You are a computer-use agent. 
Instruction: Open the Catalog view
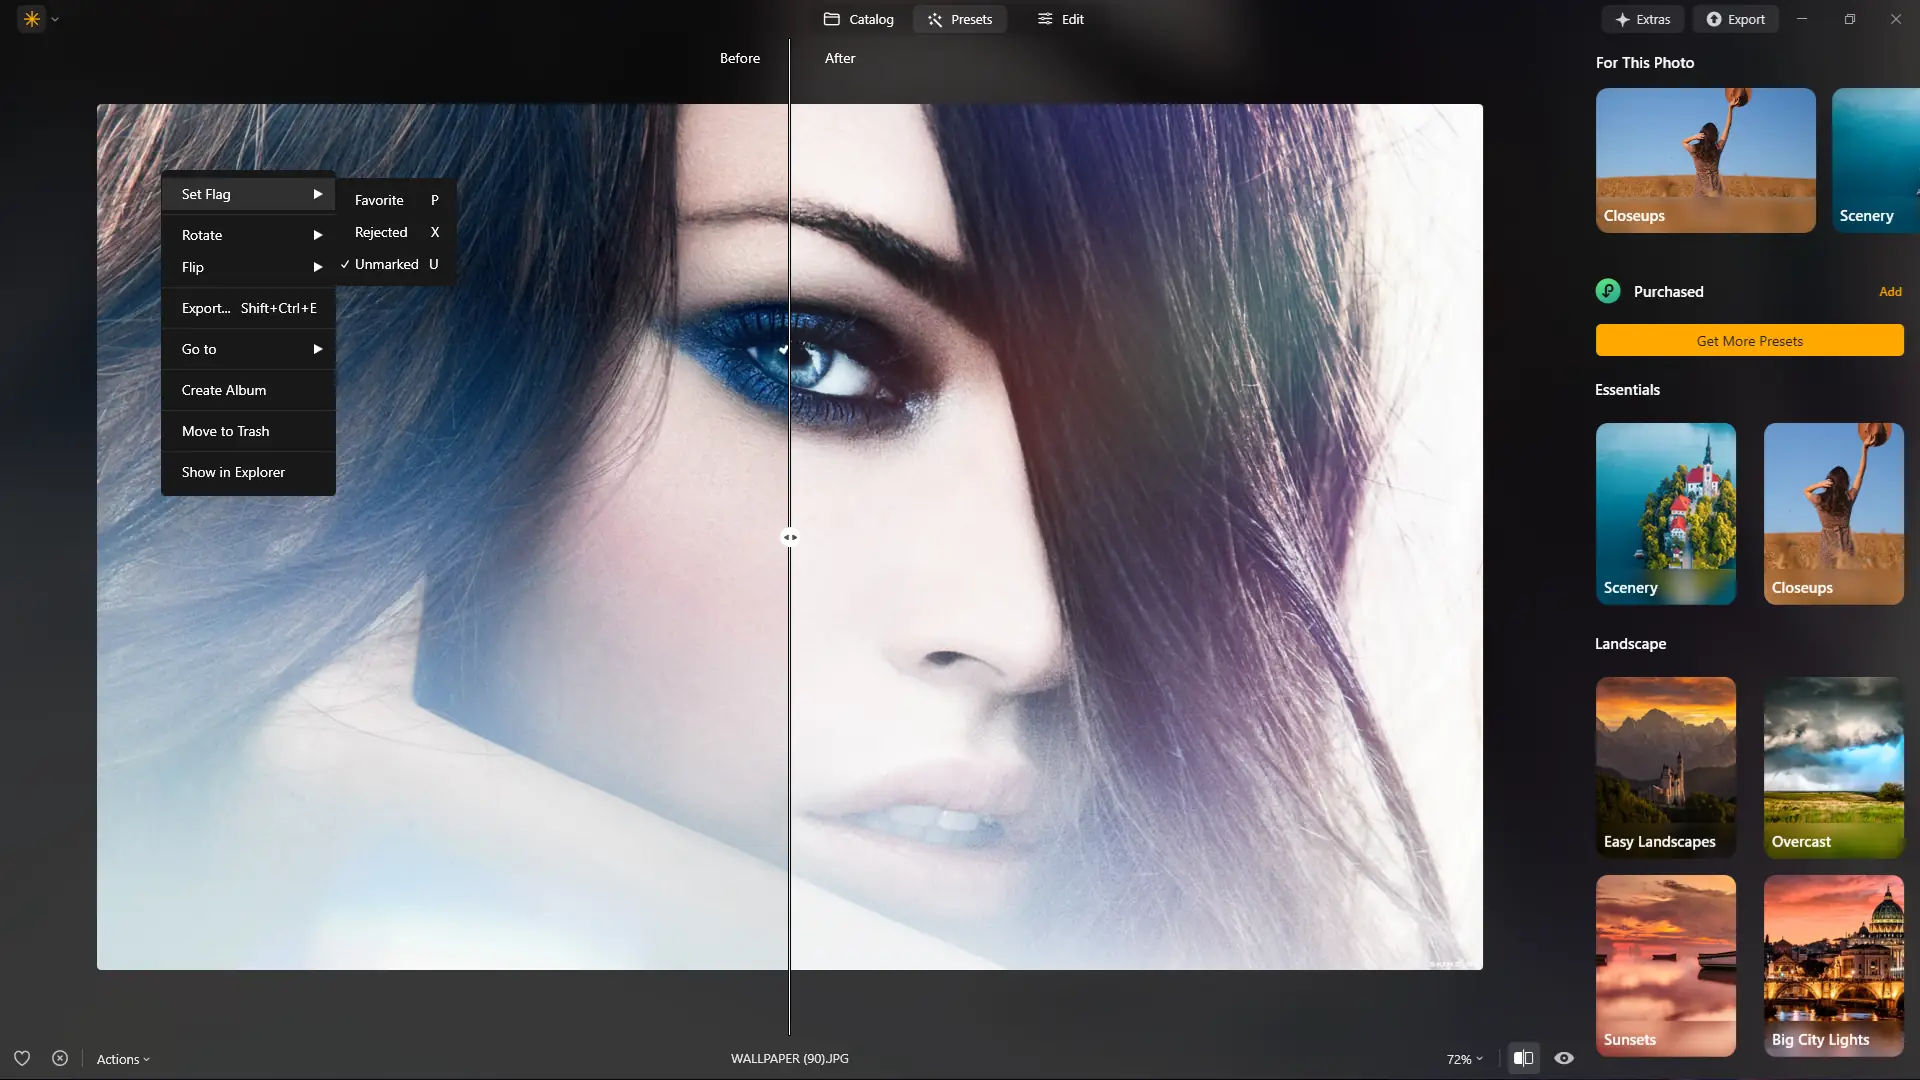[858, 18]
